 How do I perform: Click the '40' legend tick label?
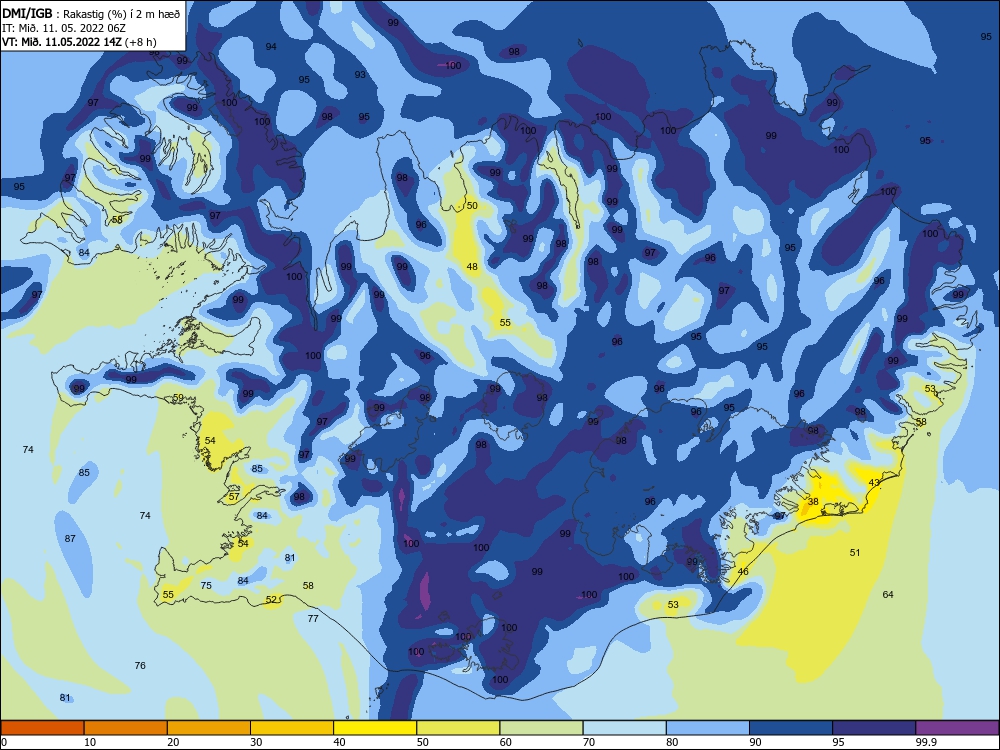(x=339, y=742)
